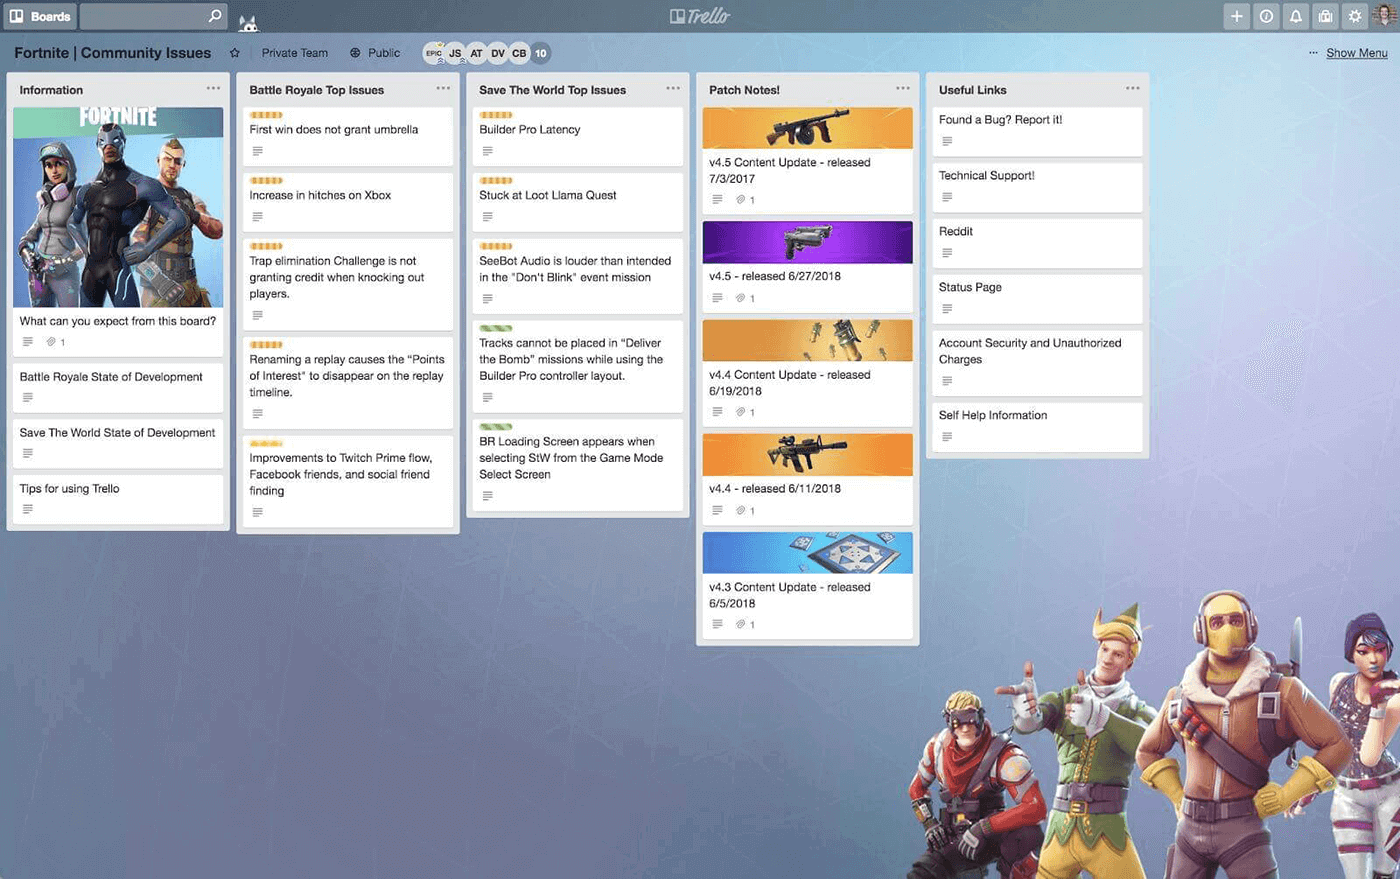Screen dimensions: 1400x879
Task: Open Account Security and Unauthorized Charges card
Action: point(1038,364)
